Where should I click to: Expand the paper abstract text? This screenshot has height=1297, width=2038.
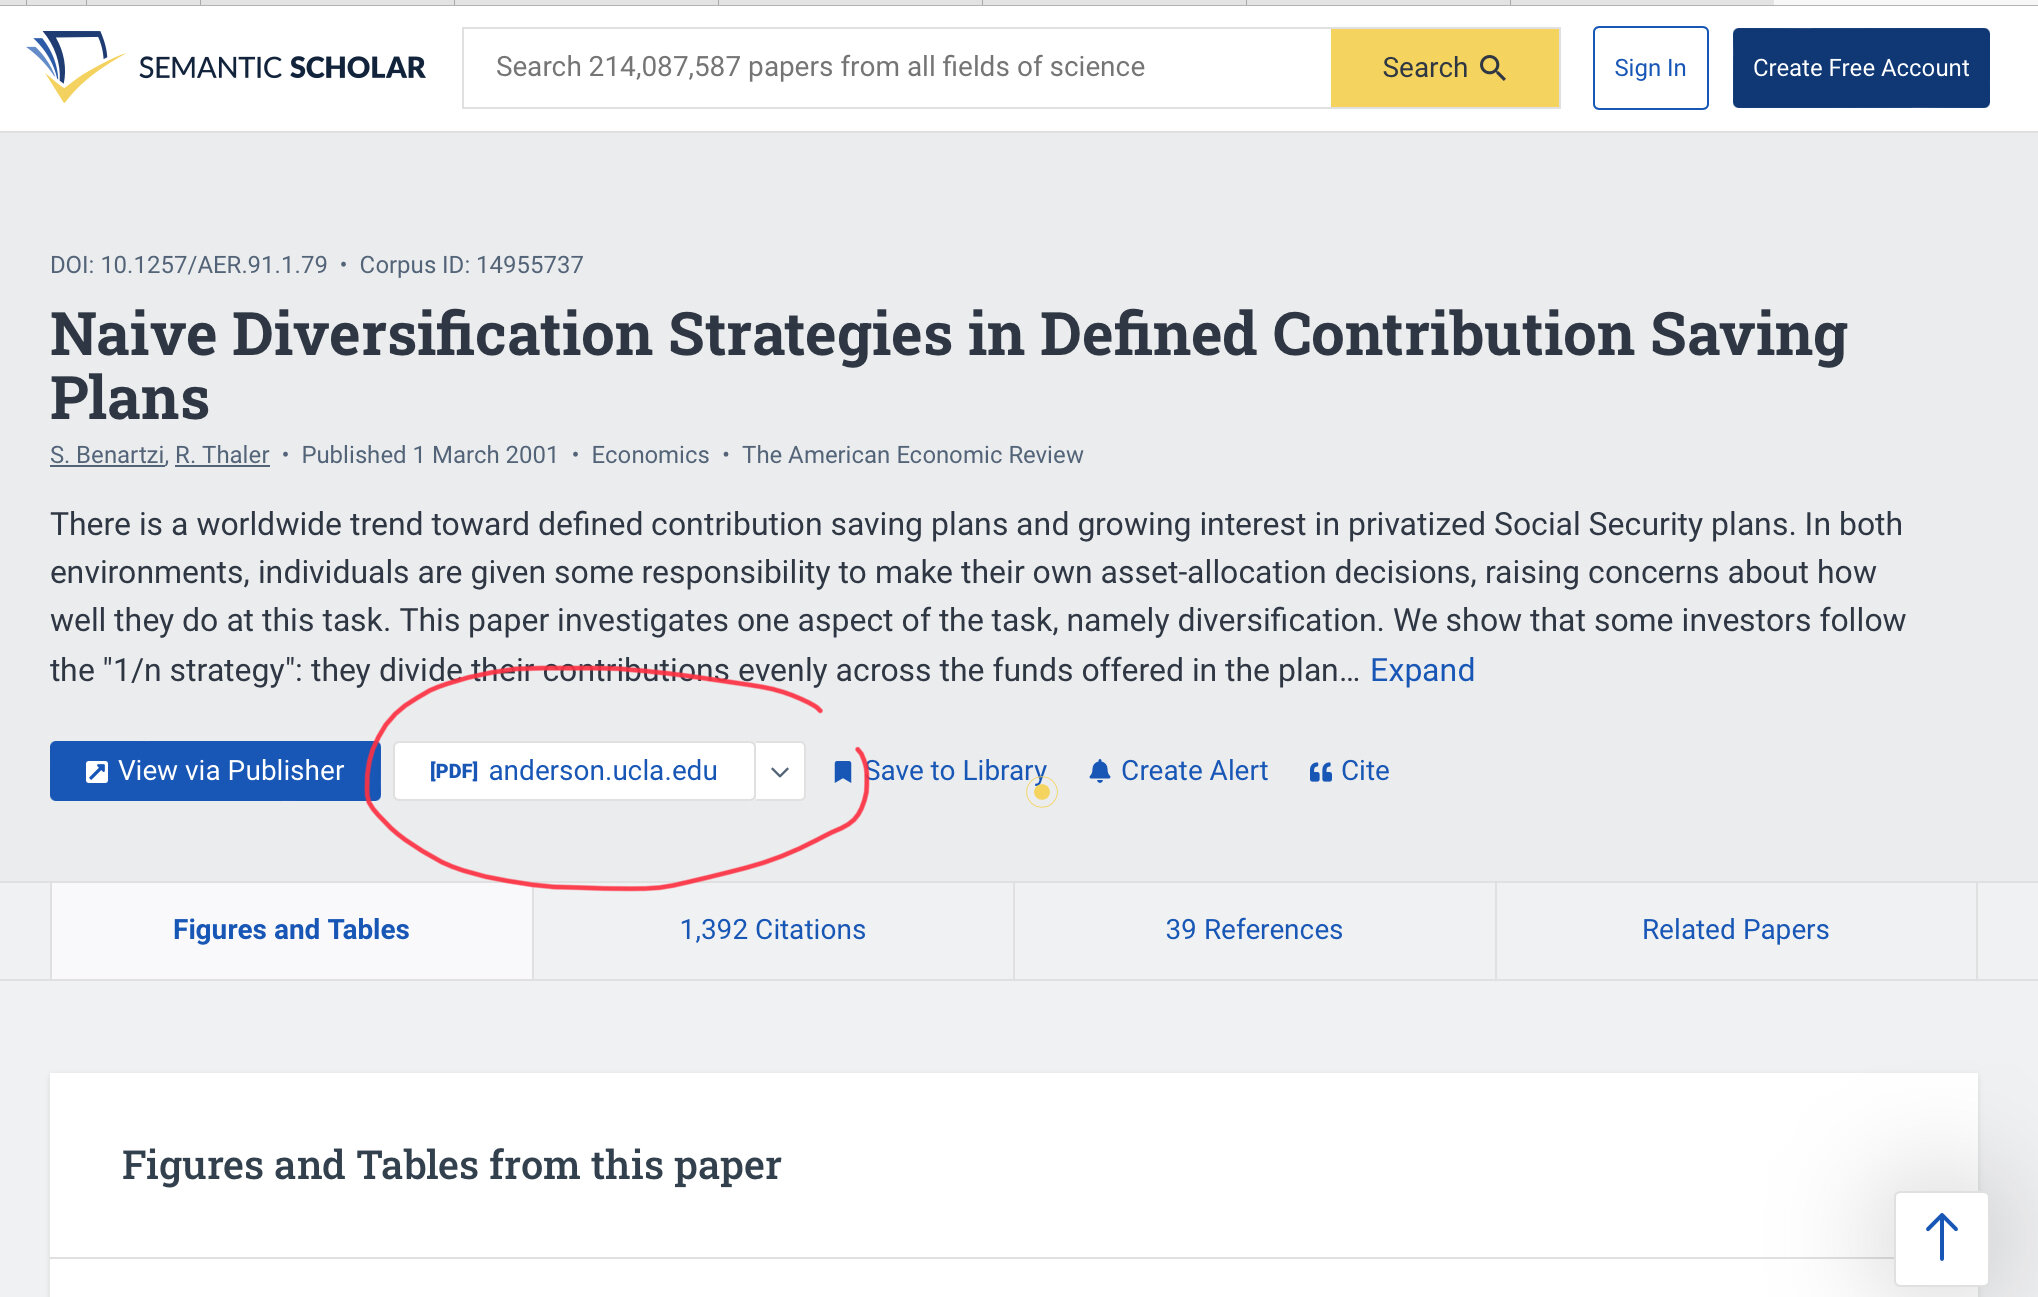[x=1421, y=670]
